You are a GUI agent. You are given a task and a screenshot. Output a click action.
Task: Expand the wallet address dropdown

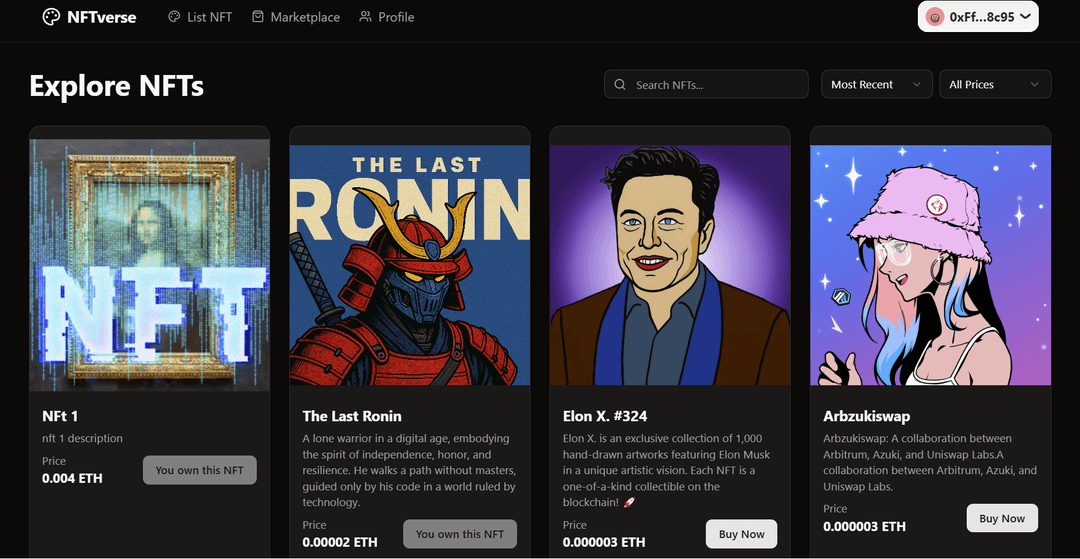point(1024,17)
